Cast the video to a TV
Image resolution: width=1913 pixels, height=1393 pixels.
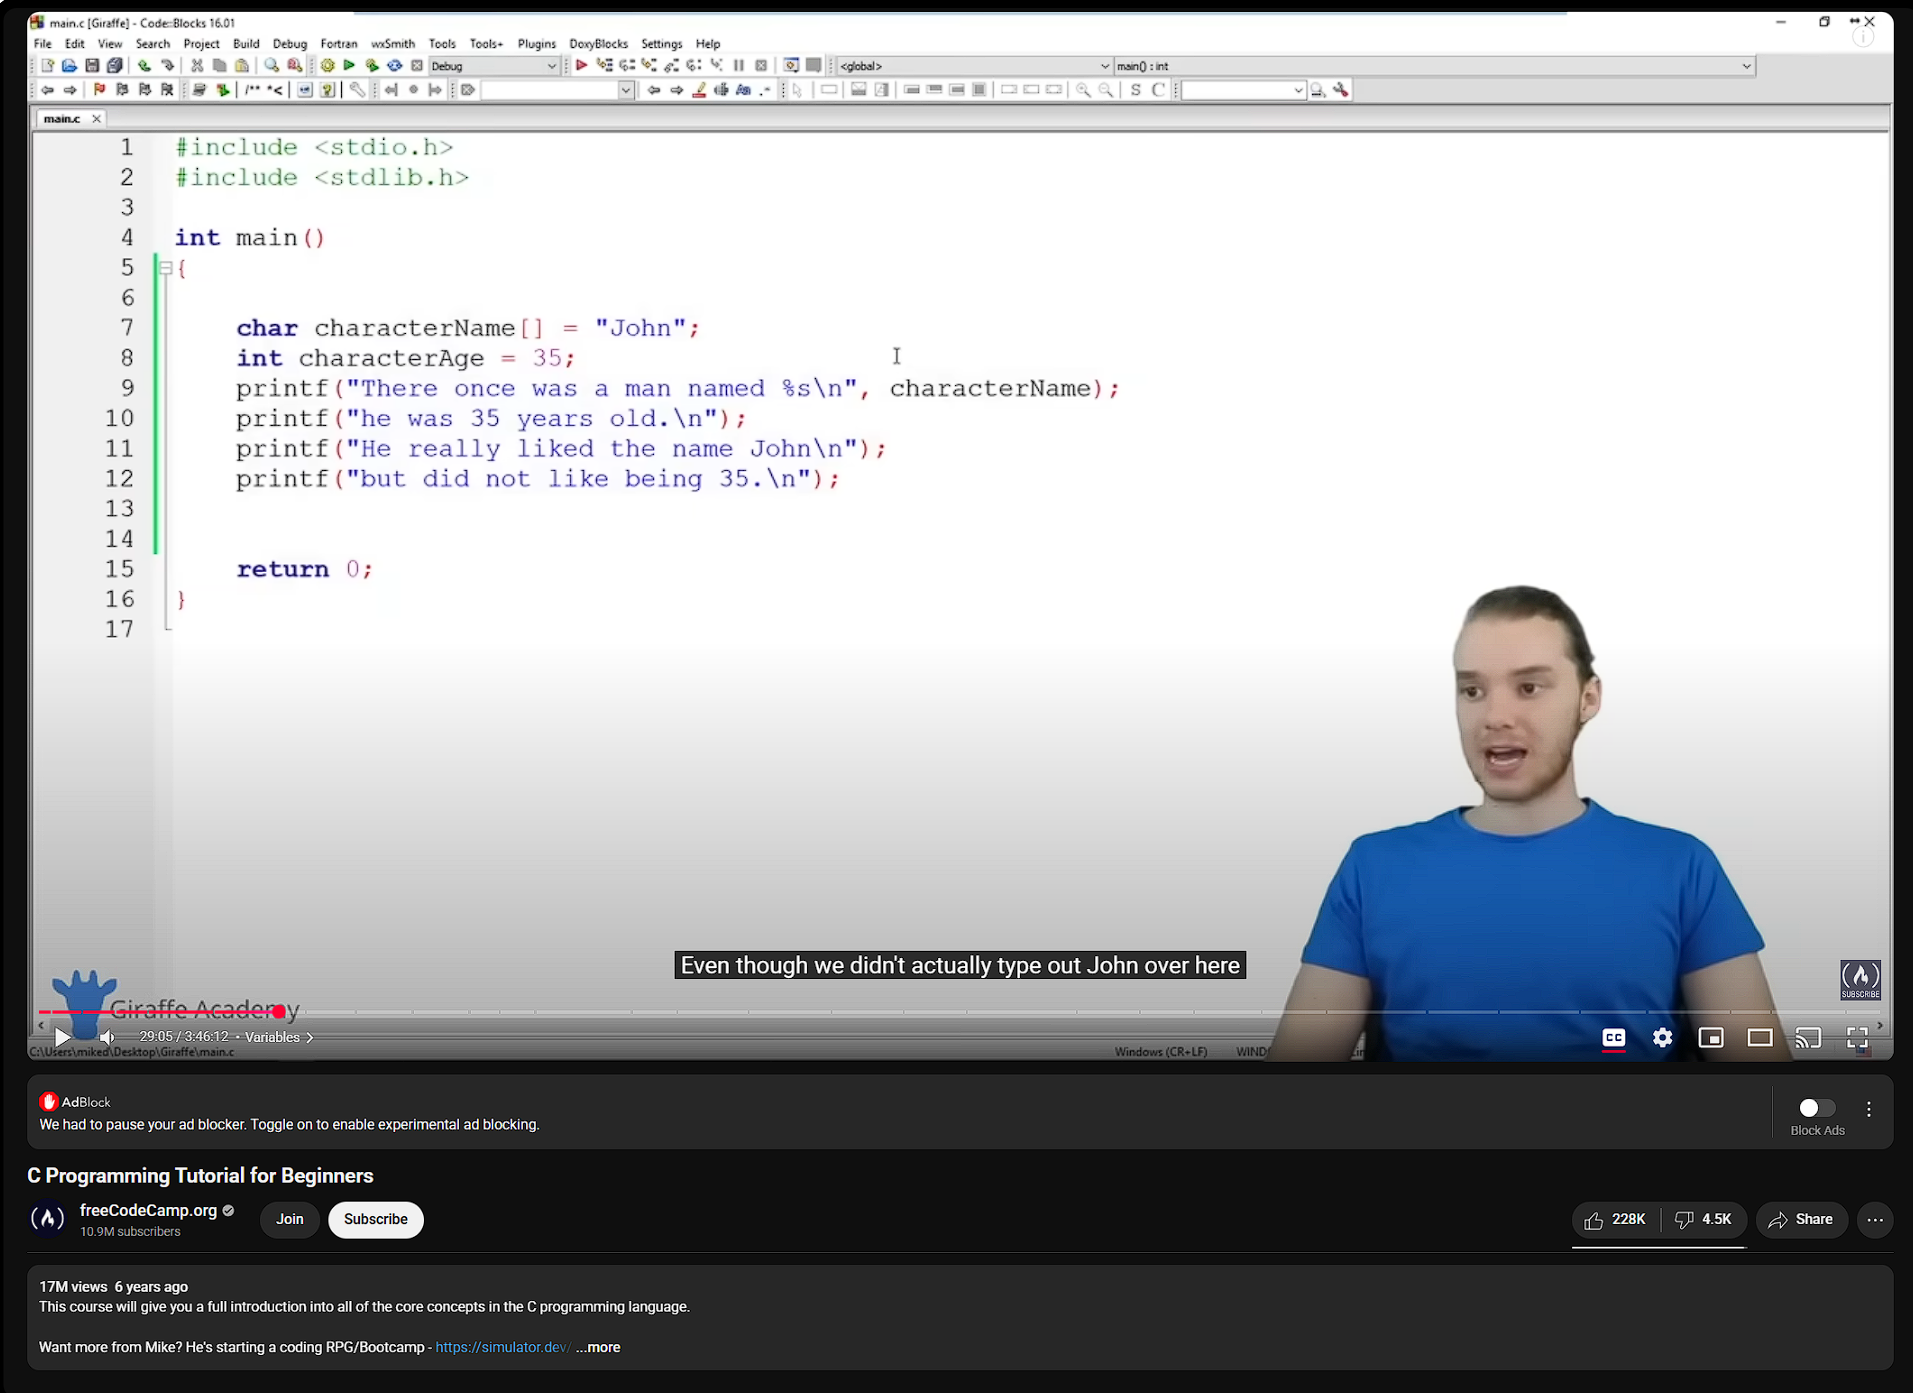coord(1808,1038)
